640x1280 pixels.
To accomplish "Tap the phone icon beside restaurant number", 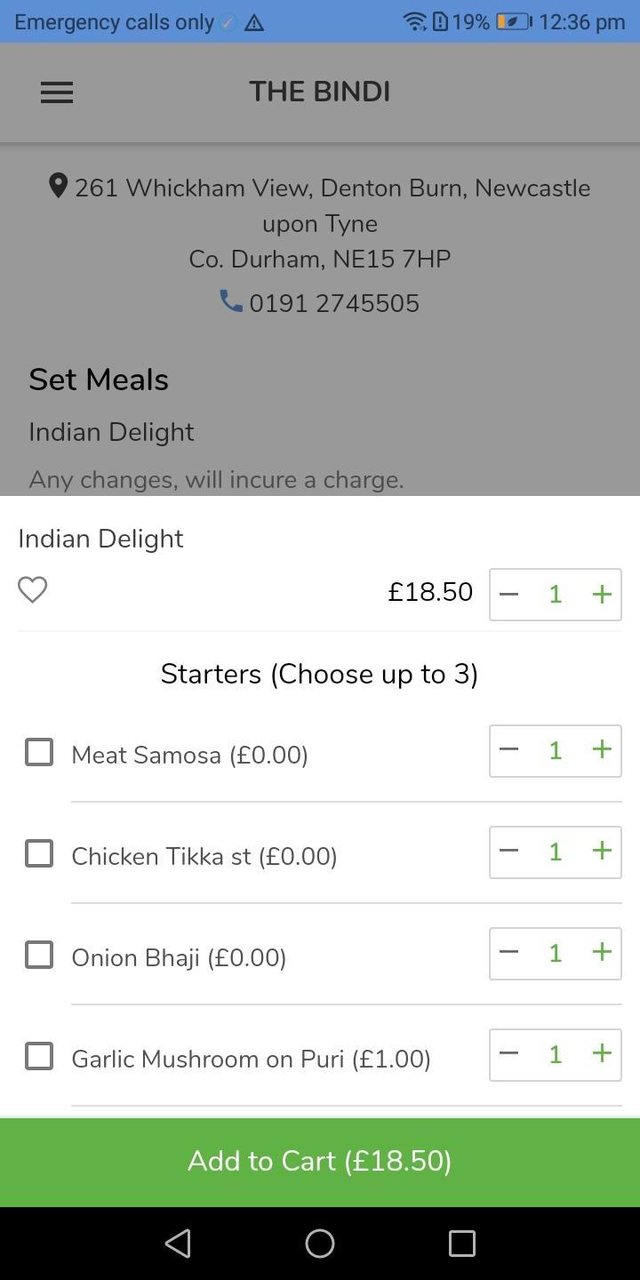I will 231,301.
